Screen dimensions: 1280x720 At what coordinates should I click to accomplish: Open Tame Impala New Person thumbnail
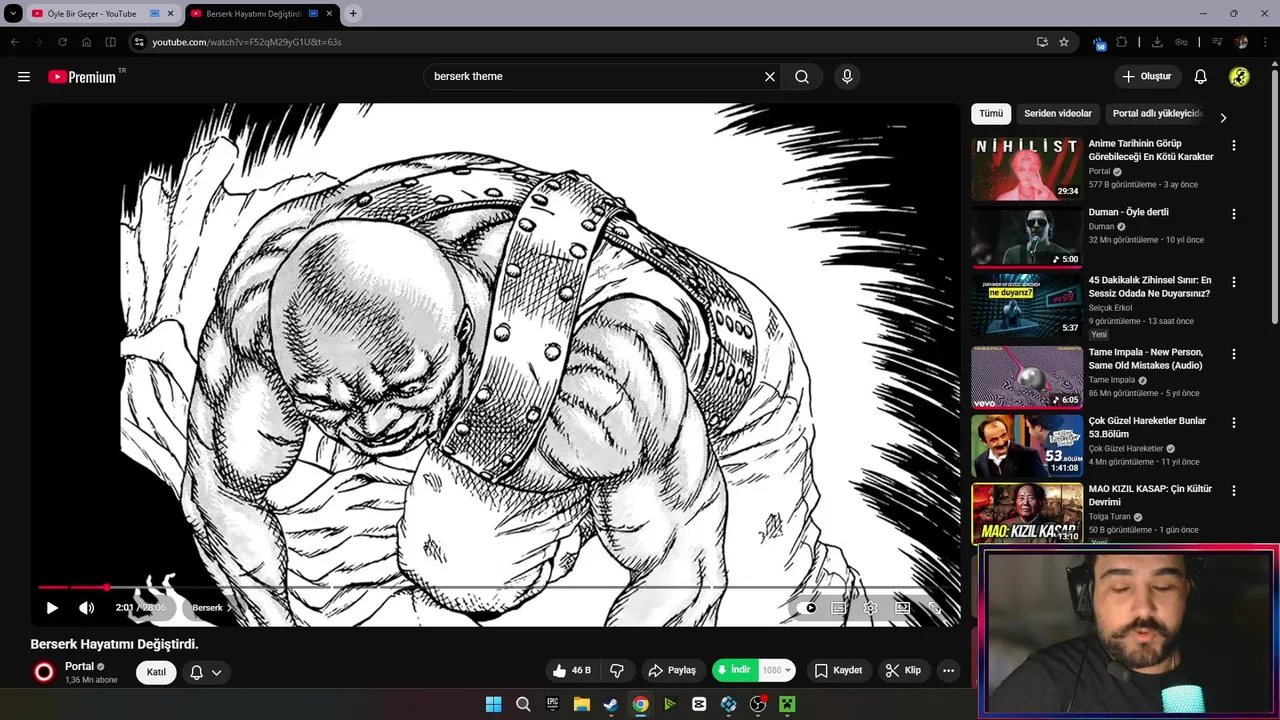click(x=1027, y=377)
